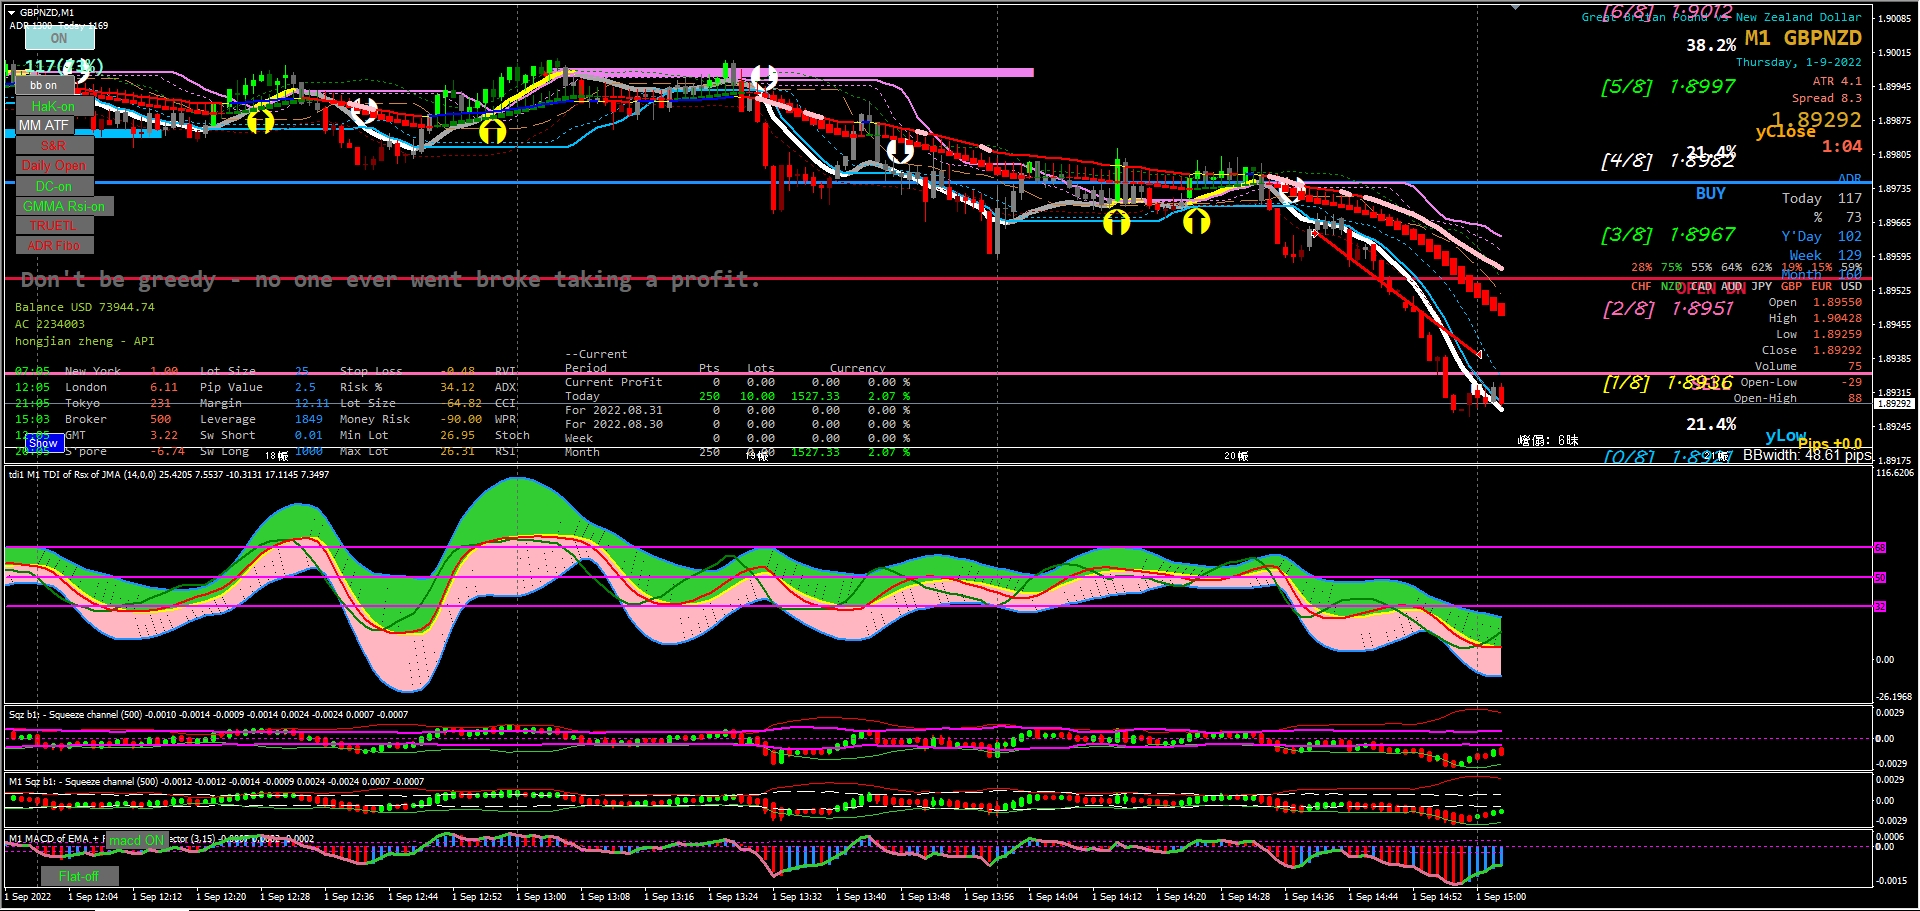Click the 38.2% Fibonacci label
Image resolution: width=1920 pixels, height=911 pixels.
(1711, 46)
